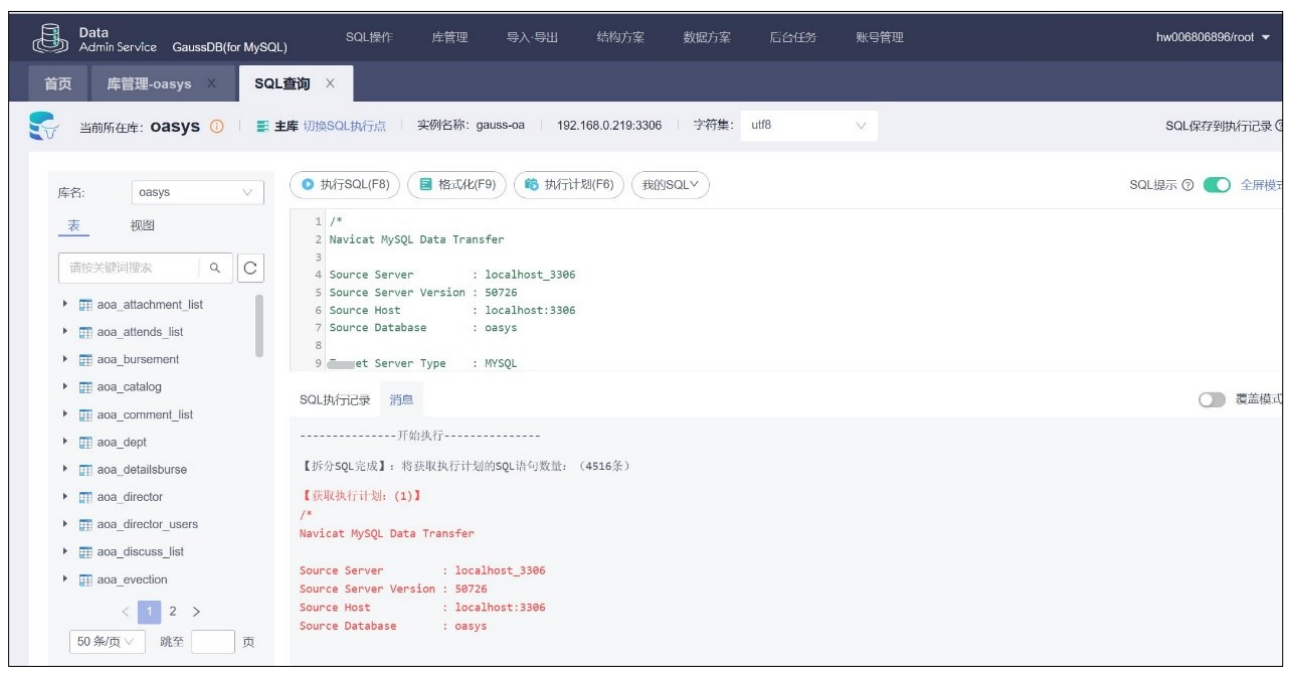Open the hw006806896/root account menu
Viewport: 1291px width, 673px height.
(1212, 38)
